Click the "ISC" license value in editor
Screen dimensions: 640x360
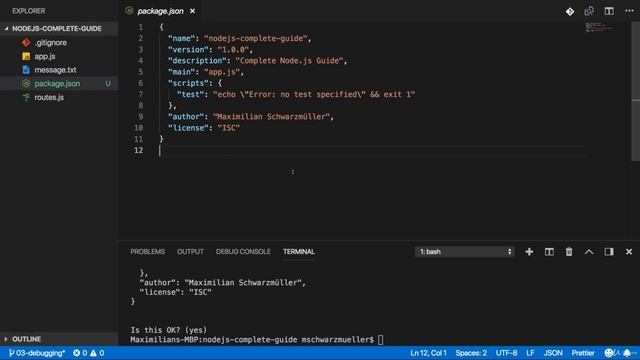(x=229, y=128)
